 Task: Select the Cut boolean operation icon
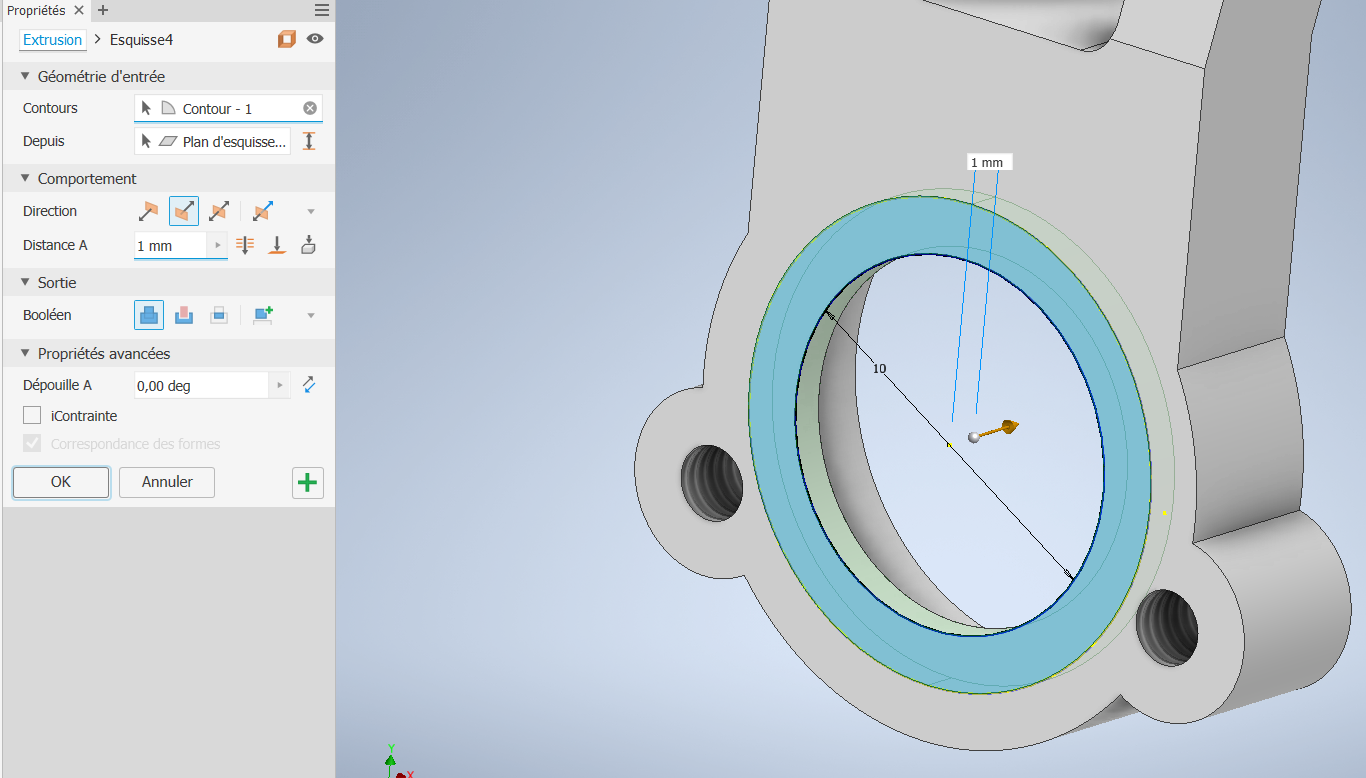[x=184, y=315]
